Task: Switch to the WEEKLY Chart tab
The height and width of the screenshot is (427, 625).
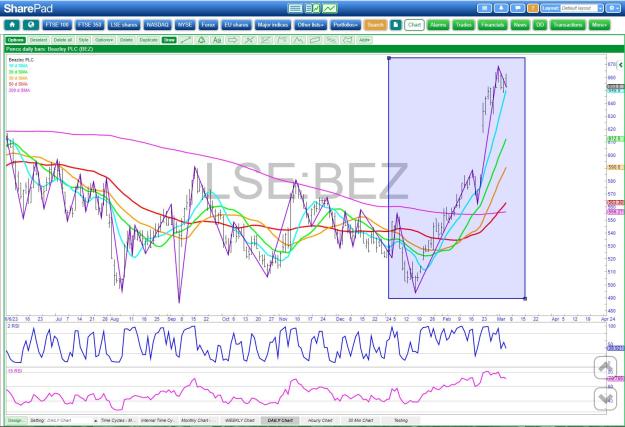Action: [240, 420]
